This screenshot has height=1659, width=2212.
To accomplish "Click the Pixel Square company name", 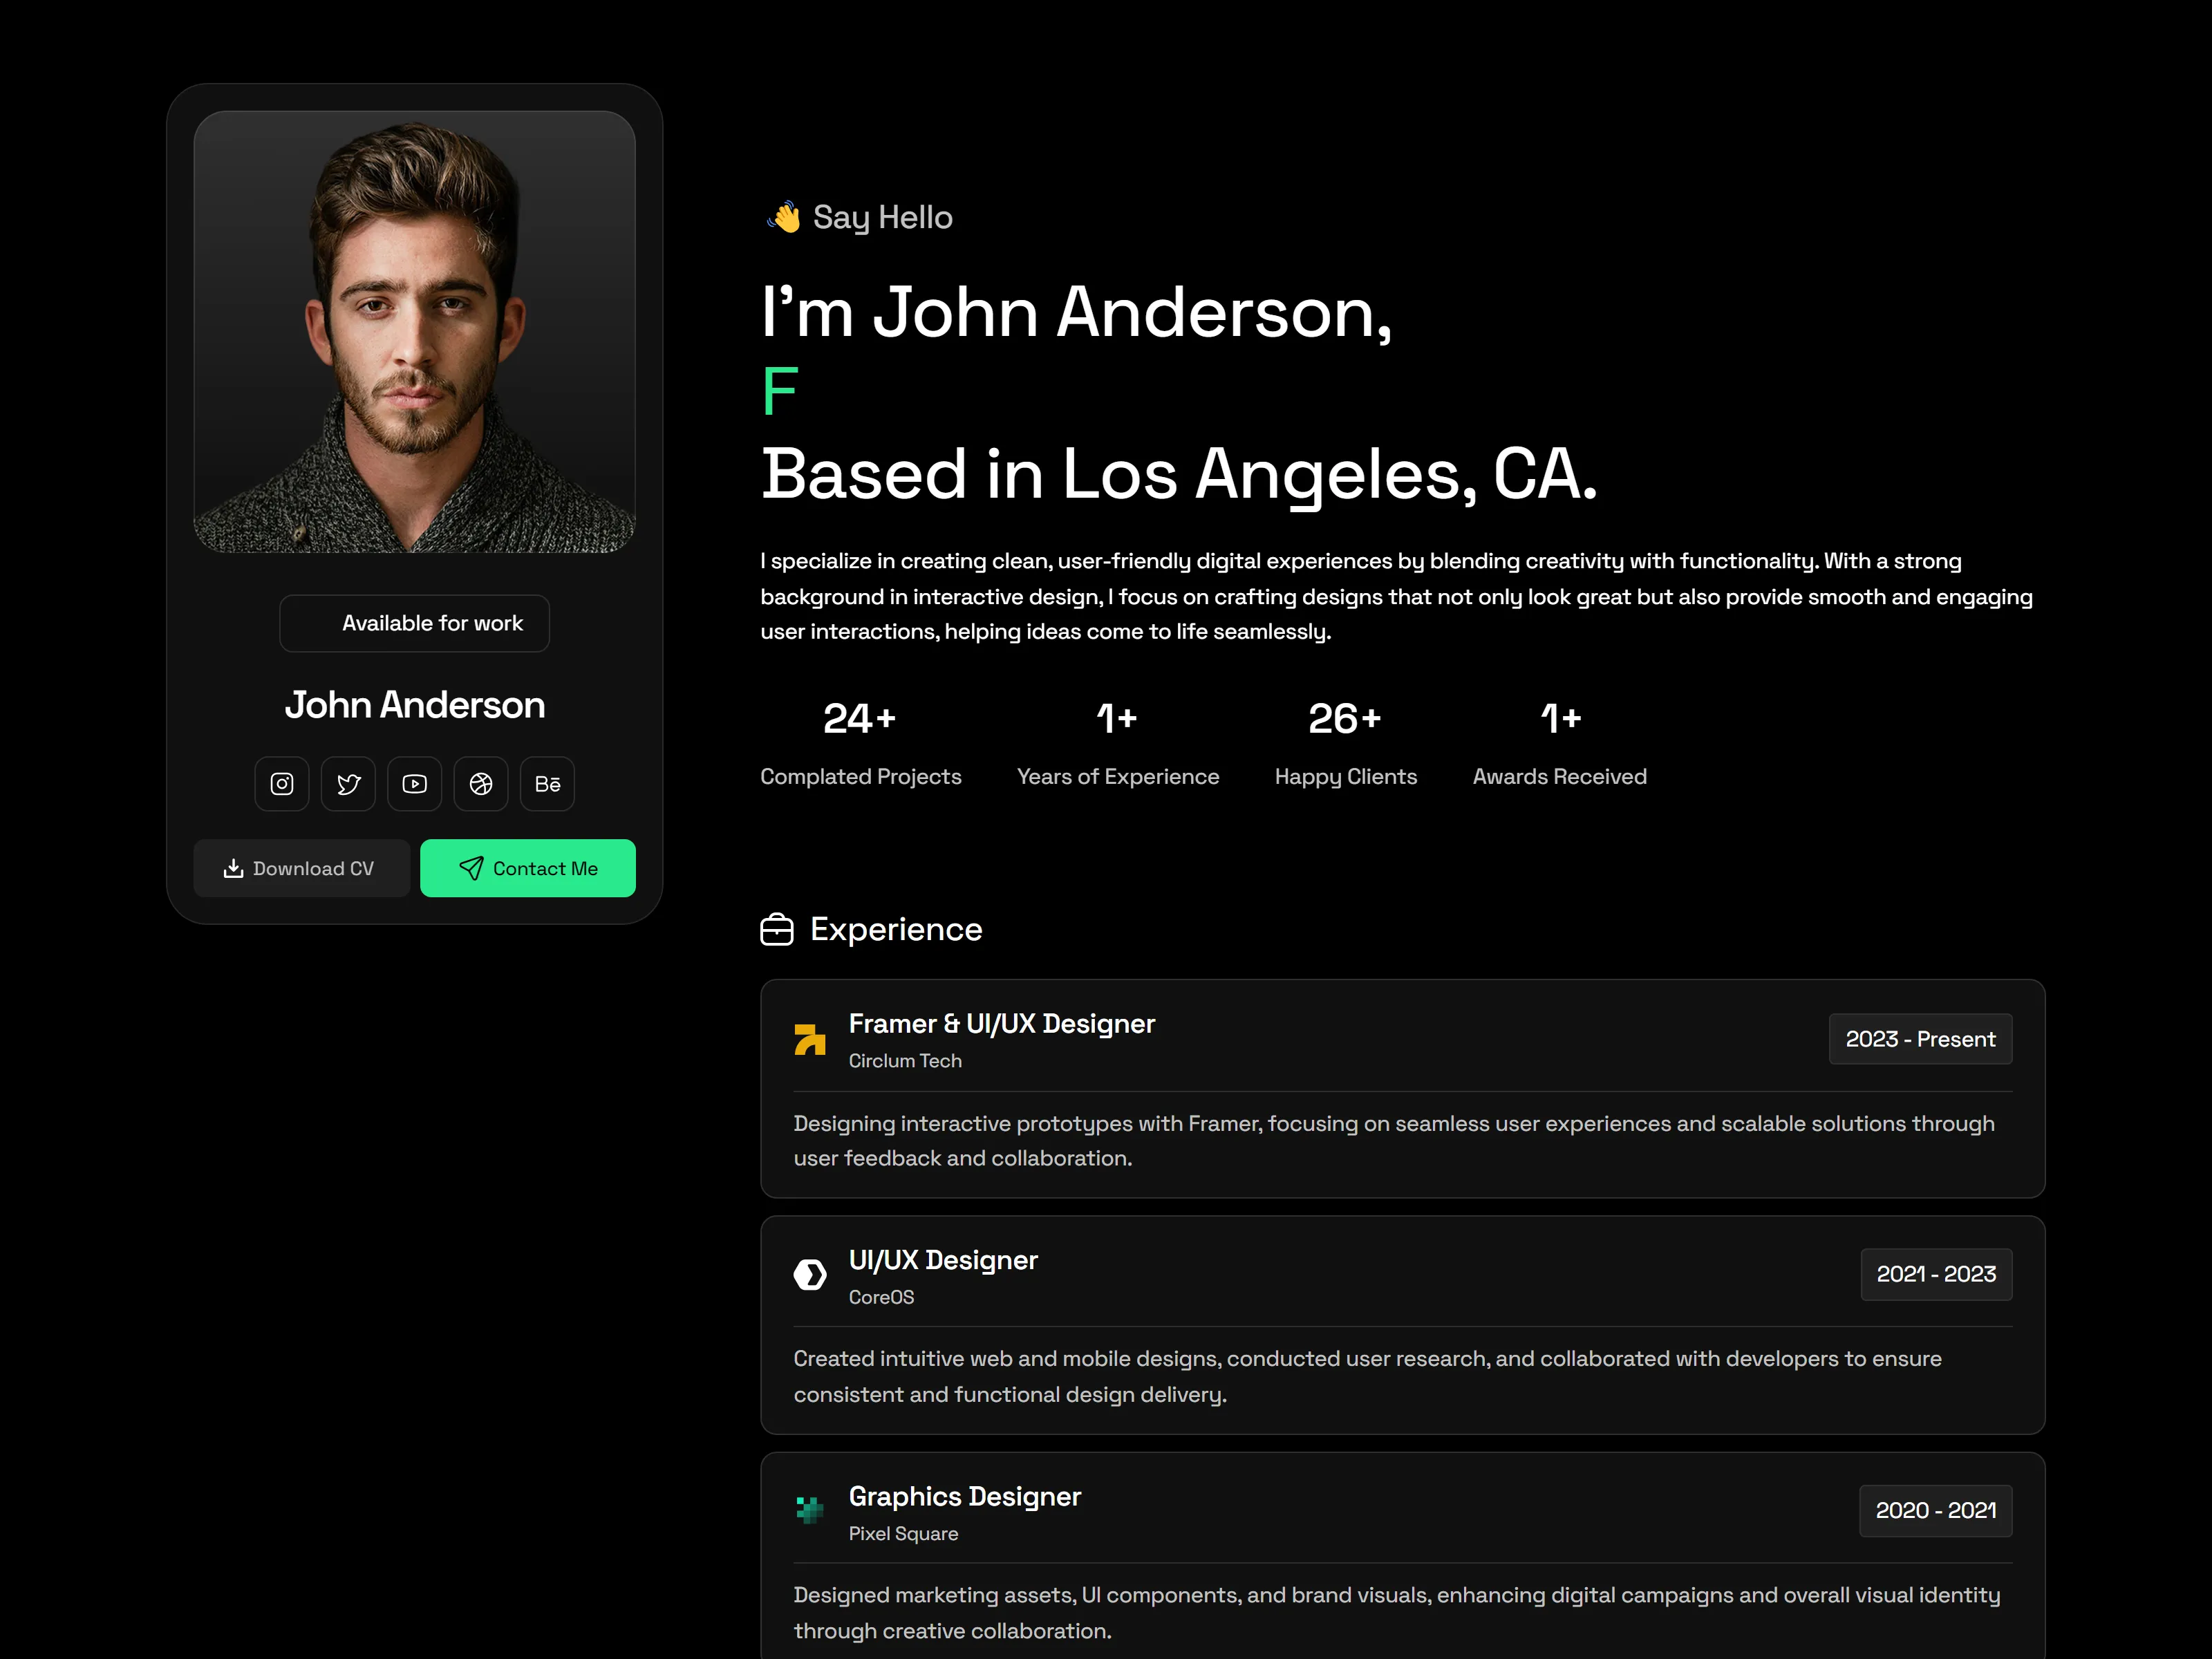I will click(x=903, y=1533).
